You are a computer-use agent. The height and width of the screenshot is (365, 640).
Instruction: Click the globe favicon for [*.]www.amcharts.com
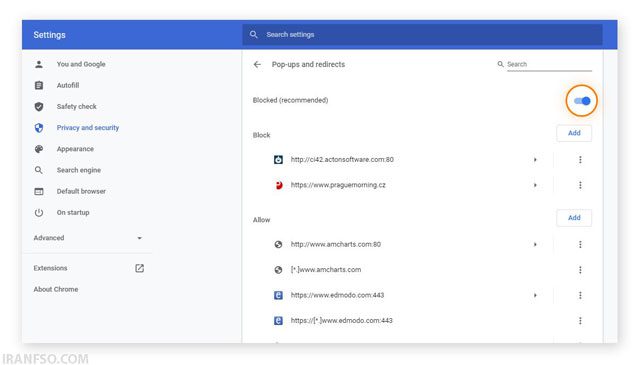(278, 270)
